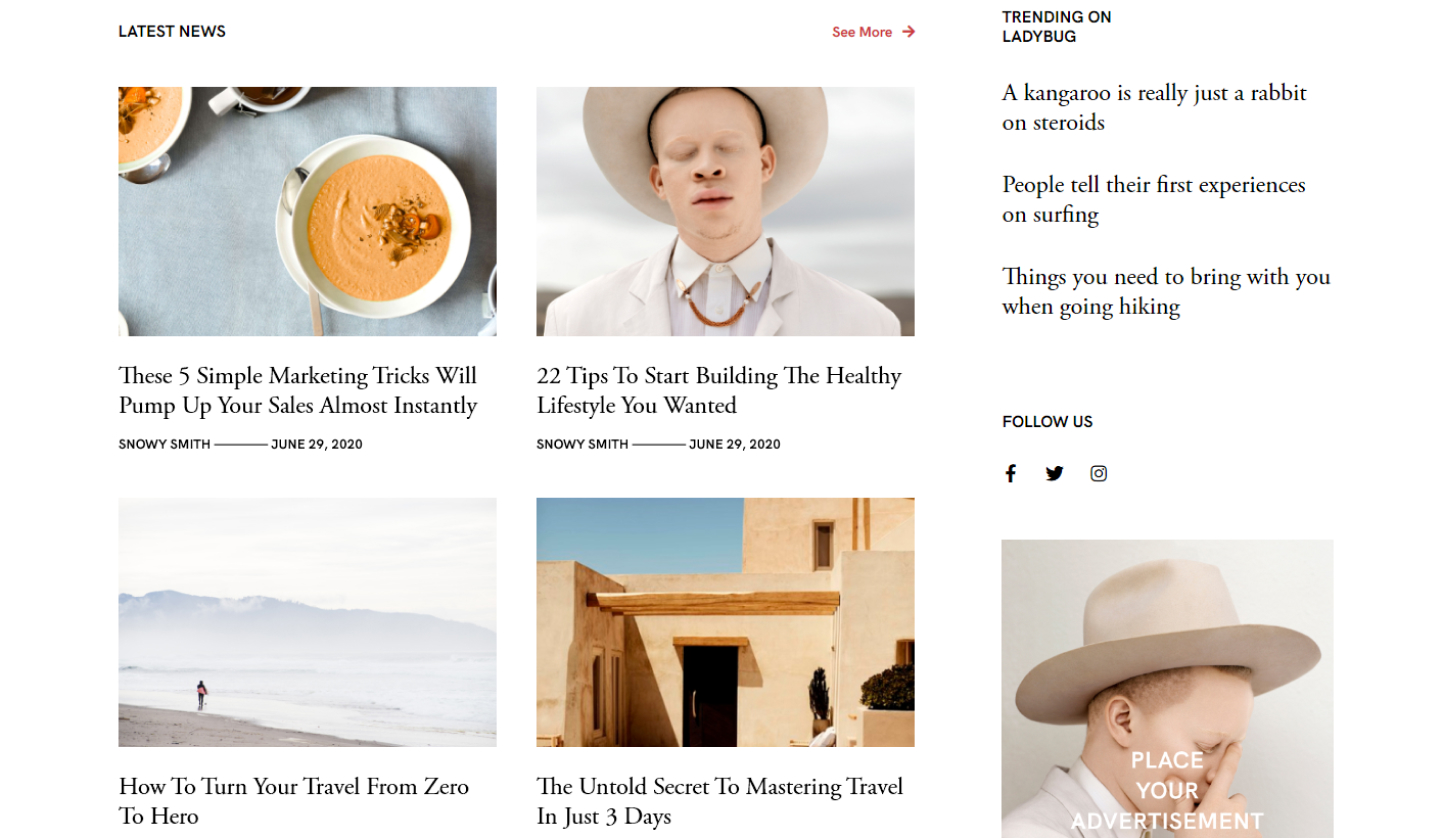
Task: Open The Untold Secret To Mastering Travel
Action: [720, 801]
